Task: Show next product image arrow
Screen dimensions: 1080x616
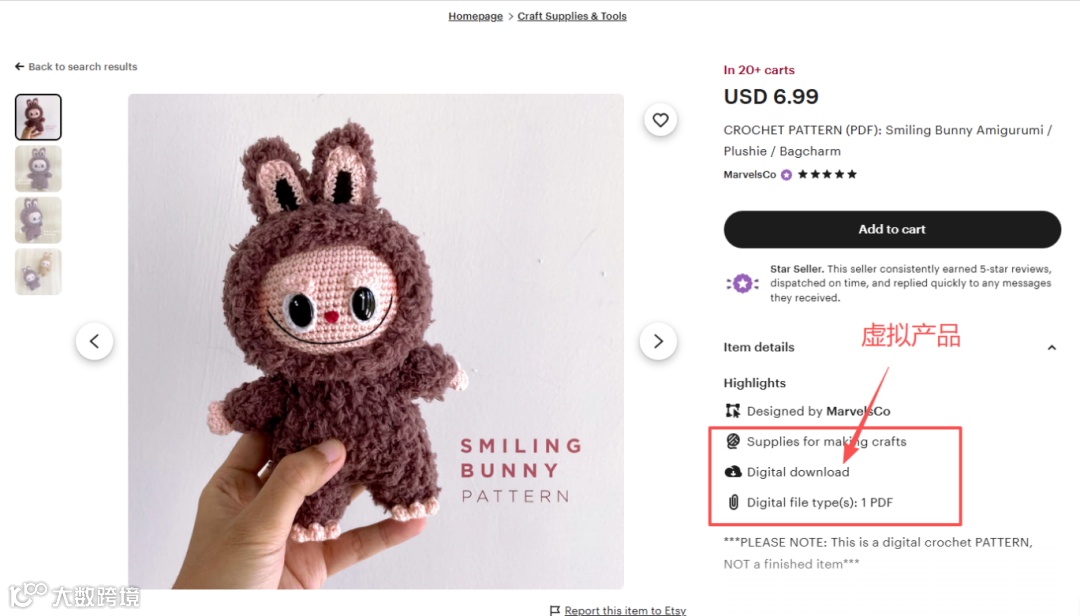Action: (658, 341)
